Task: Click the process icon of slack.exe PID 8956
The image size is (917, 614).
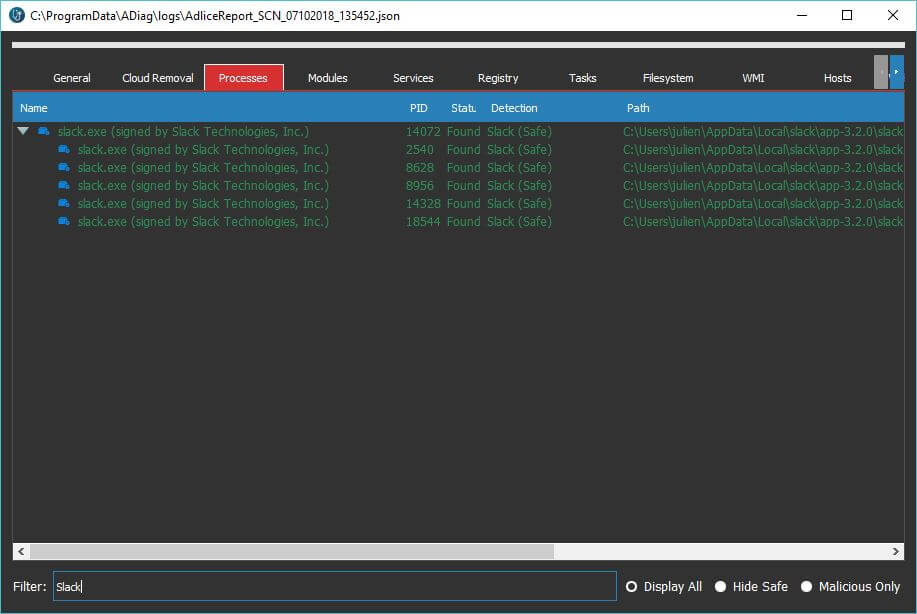Action: click(x=64, y=186)
